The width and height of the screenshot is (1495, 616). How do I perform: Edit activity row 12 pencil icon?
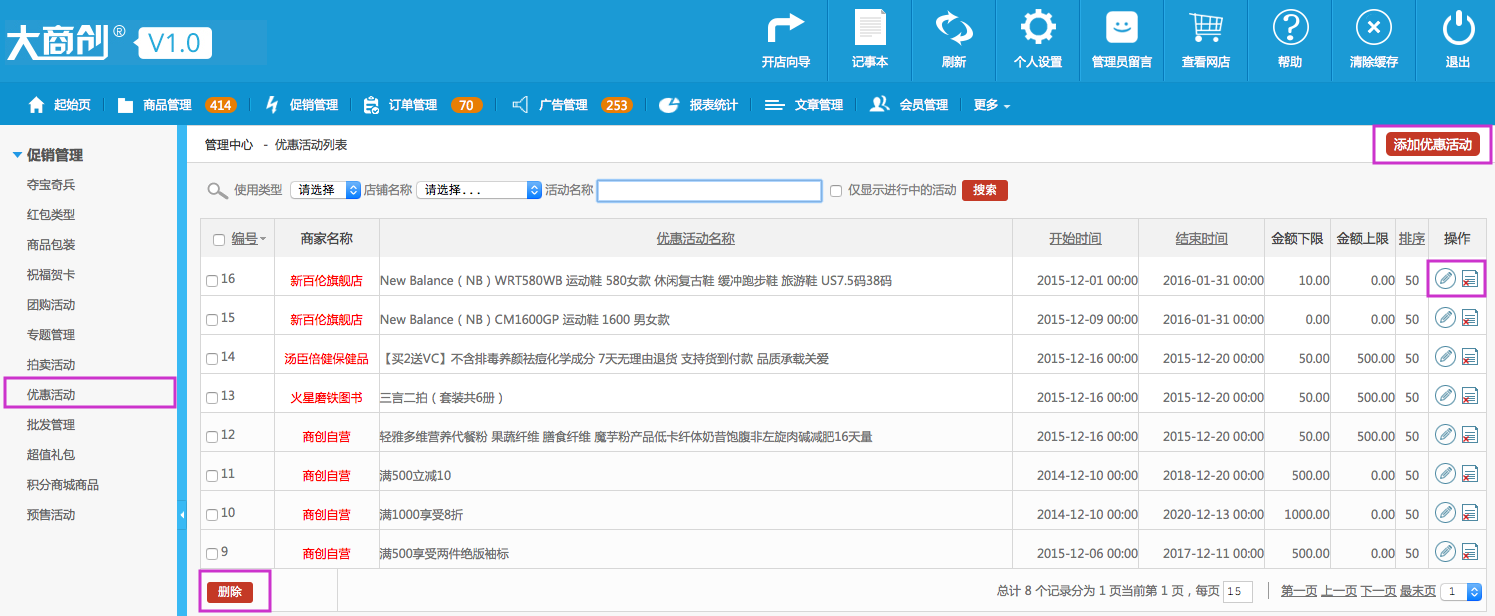coord(1445,434)
